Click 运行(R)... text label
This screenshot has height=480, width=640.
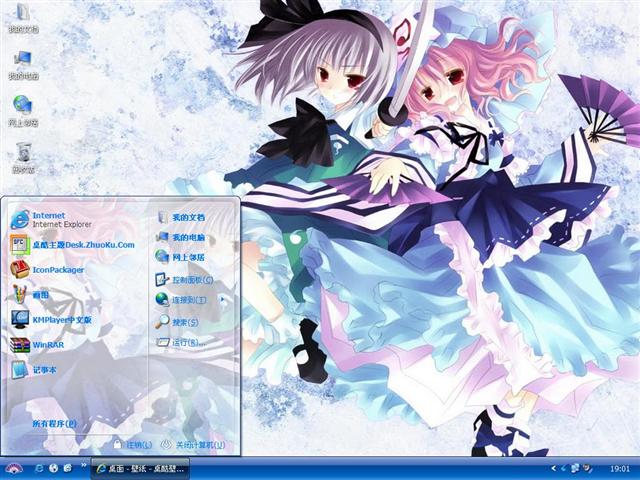tap(189, 342)
